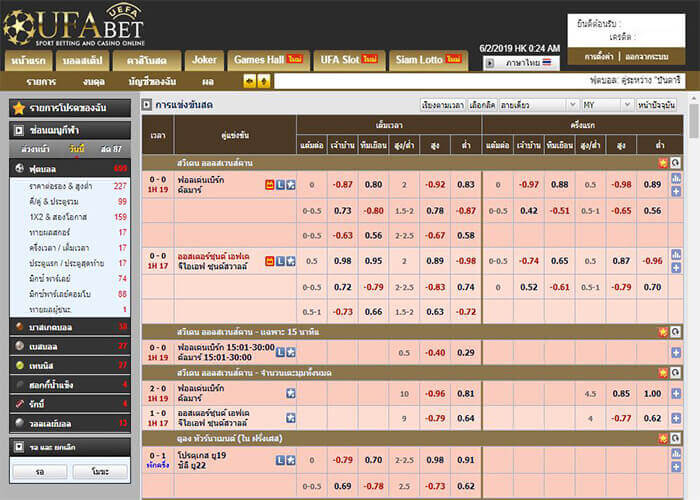Click the refresh icon on the 15-minute league header
The height and width of the screenshot is (500, 700).
pyautogui.click(x=675, y=332)
